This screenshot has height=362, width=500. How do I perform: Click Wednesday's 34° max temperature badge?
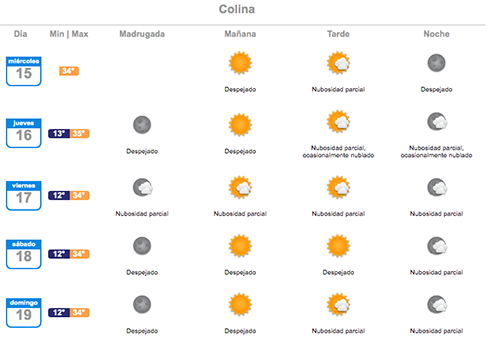(69, 71)
